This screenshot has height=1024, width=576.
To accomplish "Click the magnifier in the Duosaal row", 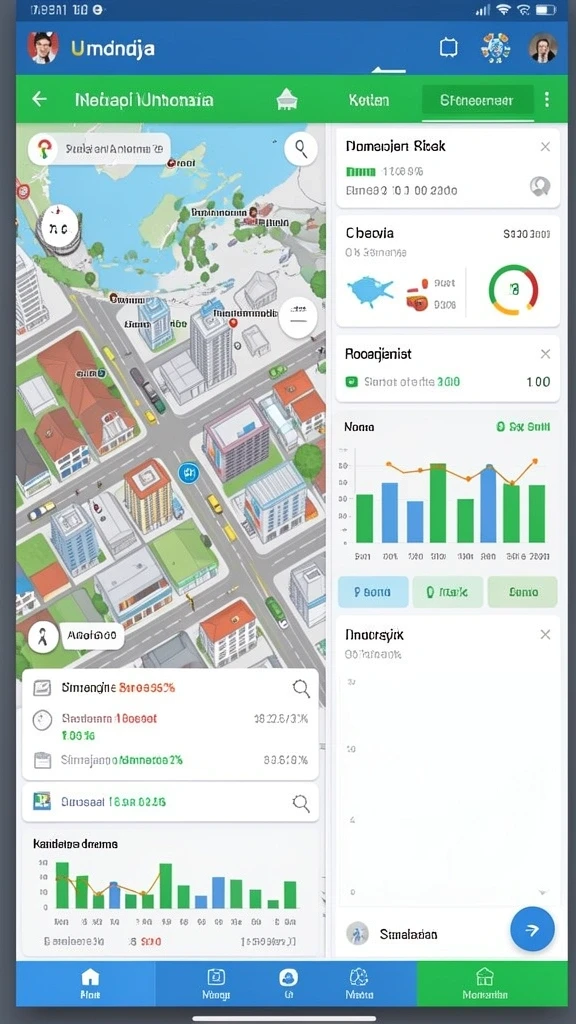I will tap(301, 803).
